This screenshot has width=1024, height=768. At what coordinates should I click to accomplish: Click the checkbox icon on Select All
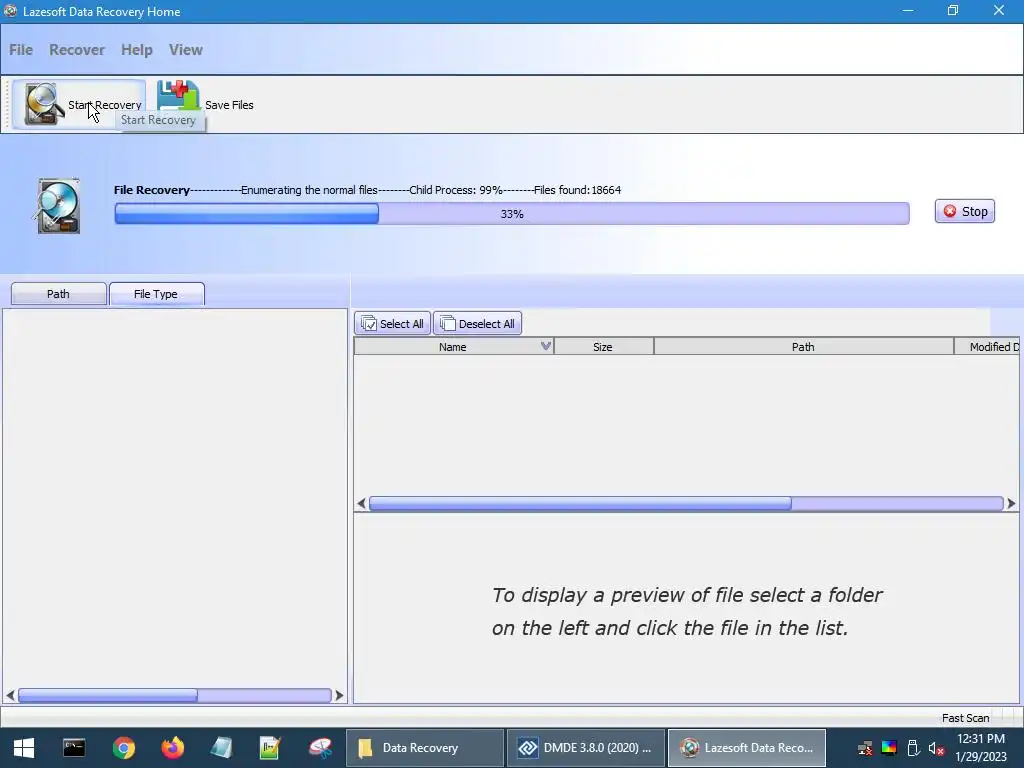(369, 323)
